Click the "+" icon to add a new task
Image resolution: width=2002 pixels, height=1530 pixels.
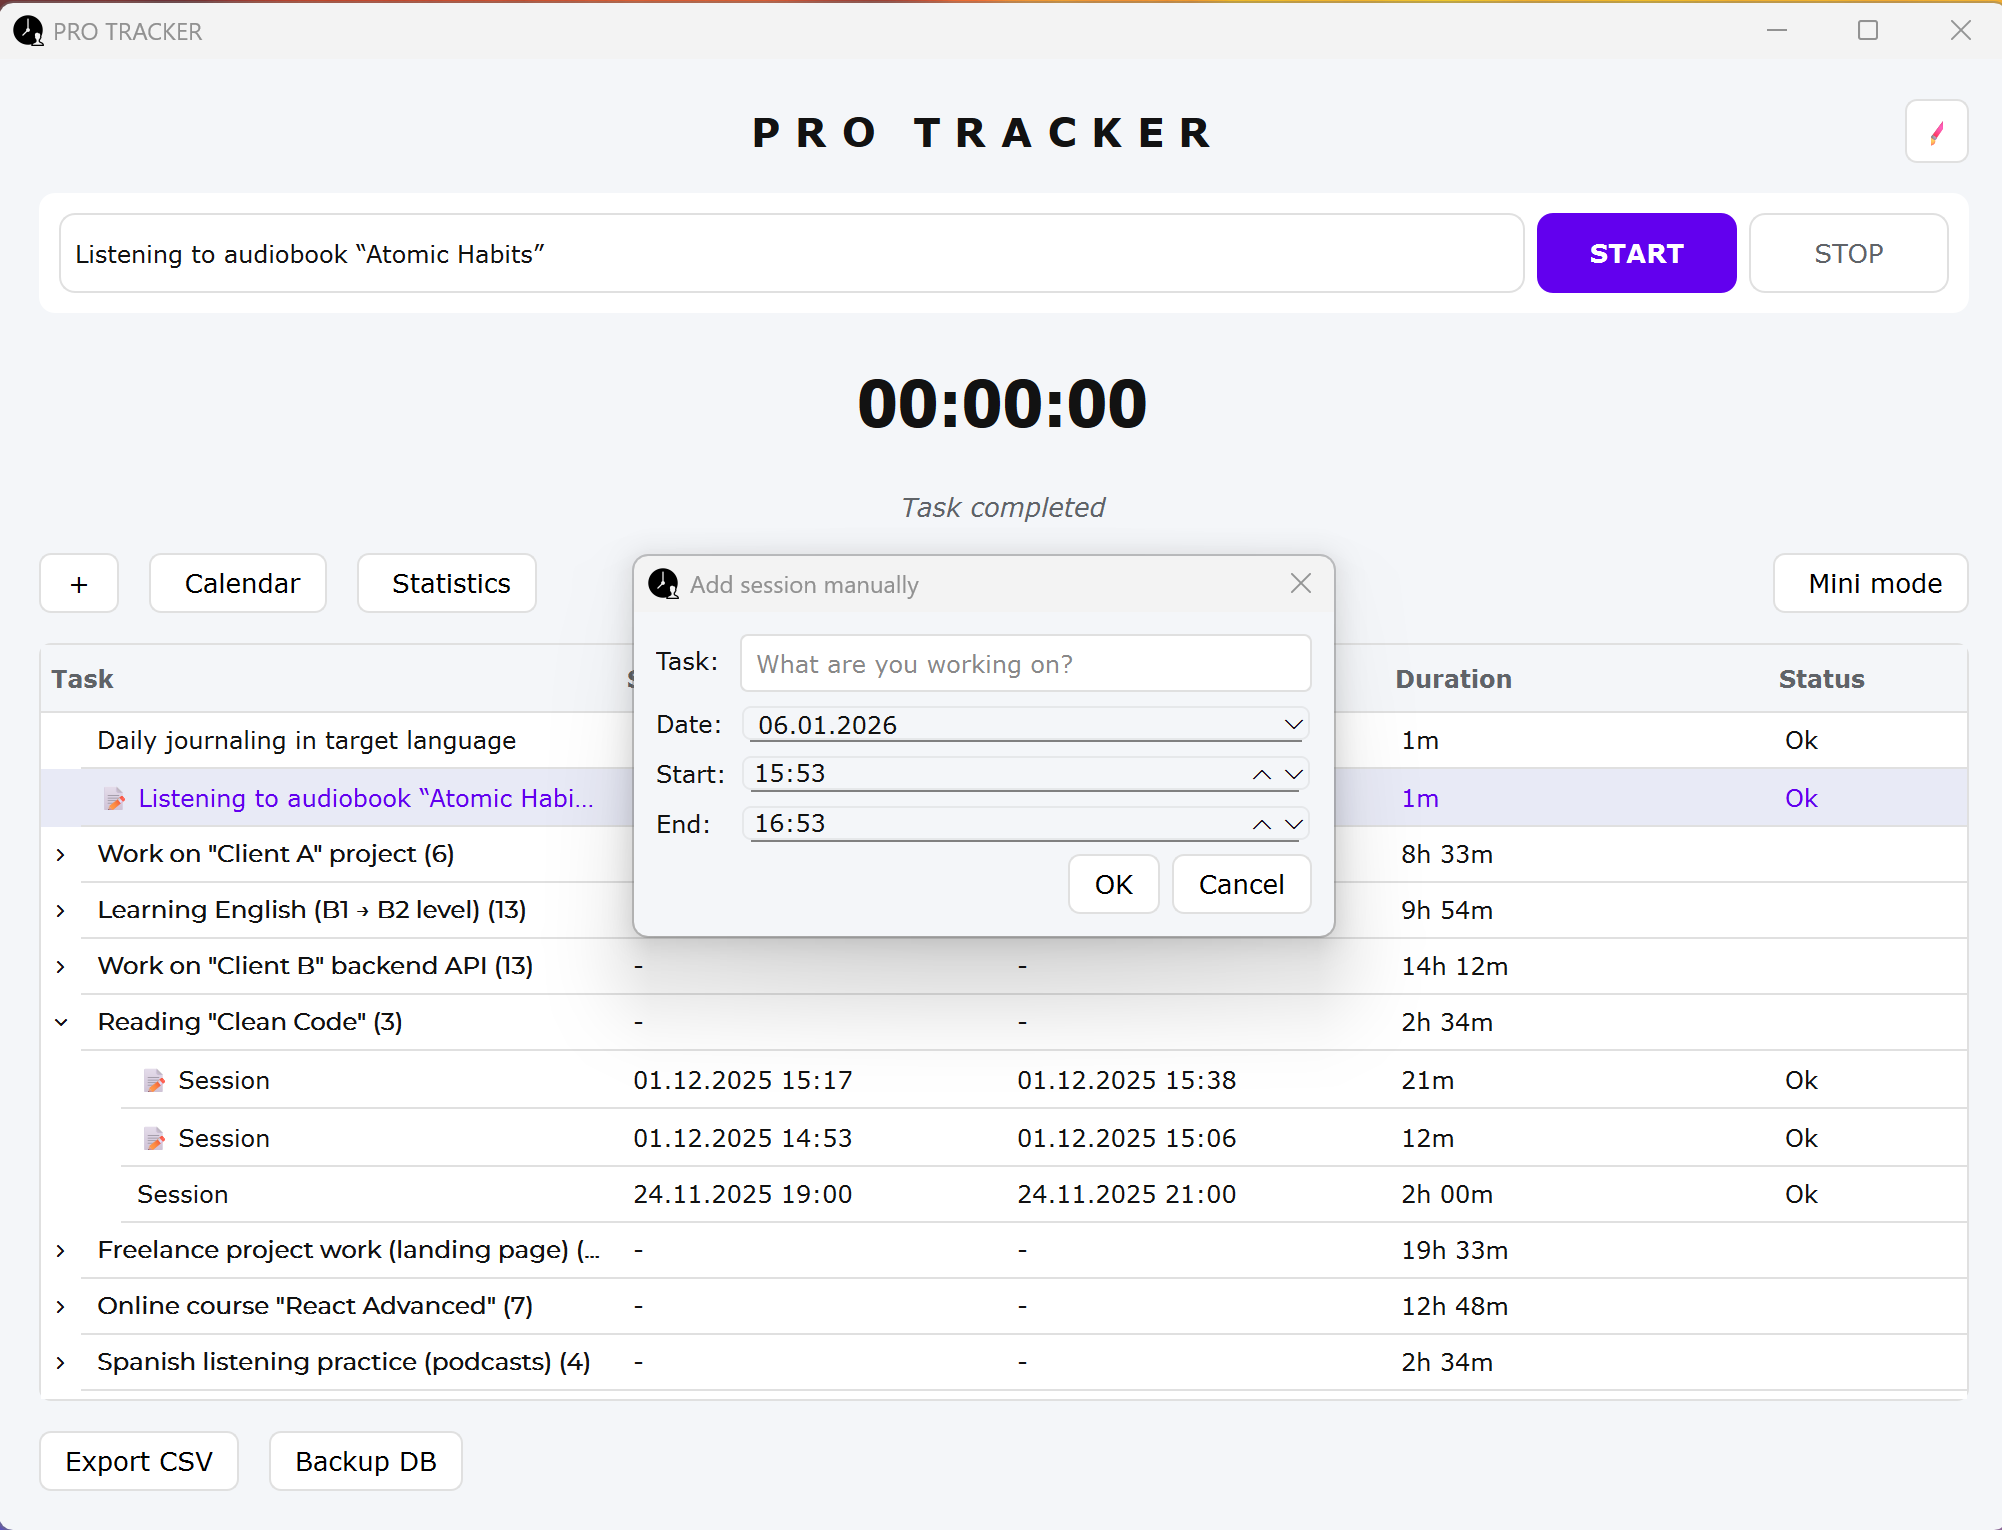click(79, 583)
